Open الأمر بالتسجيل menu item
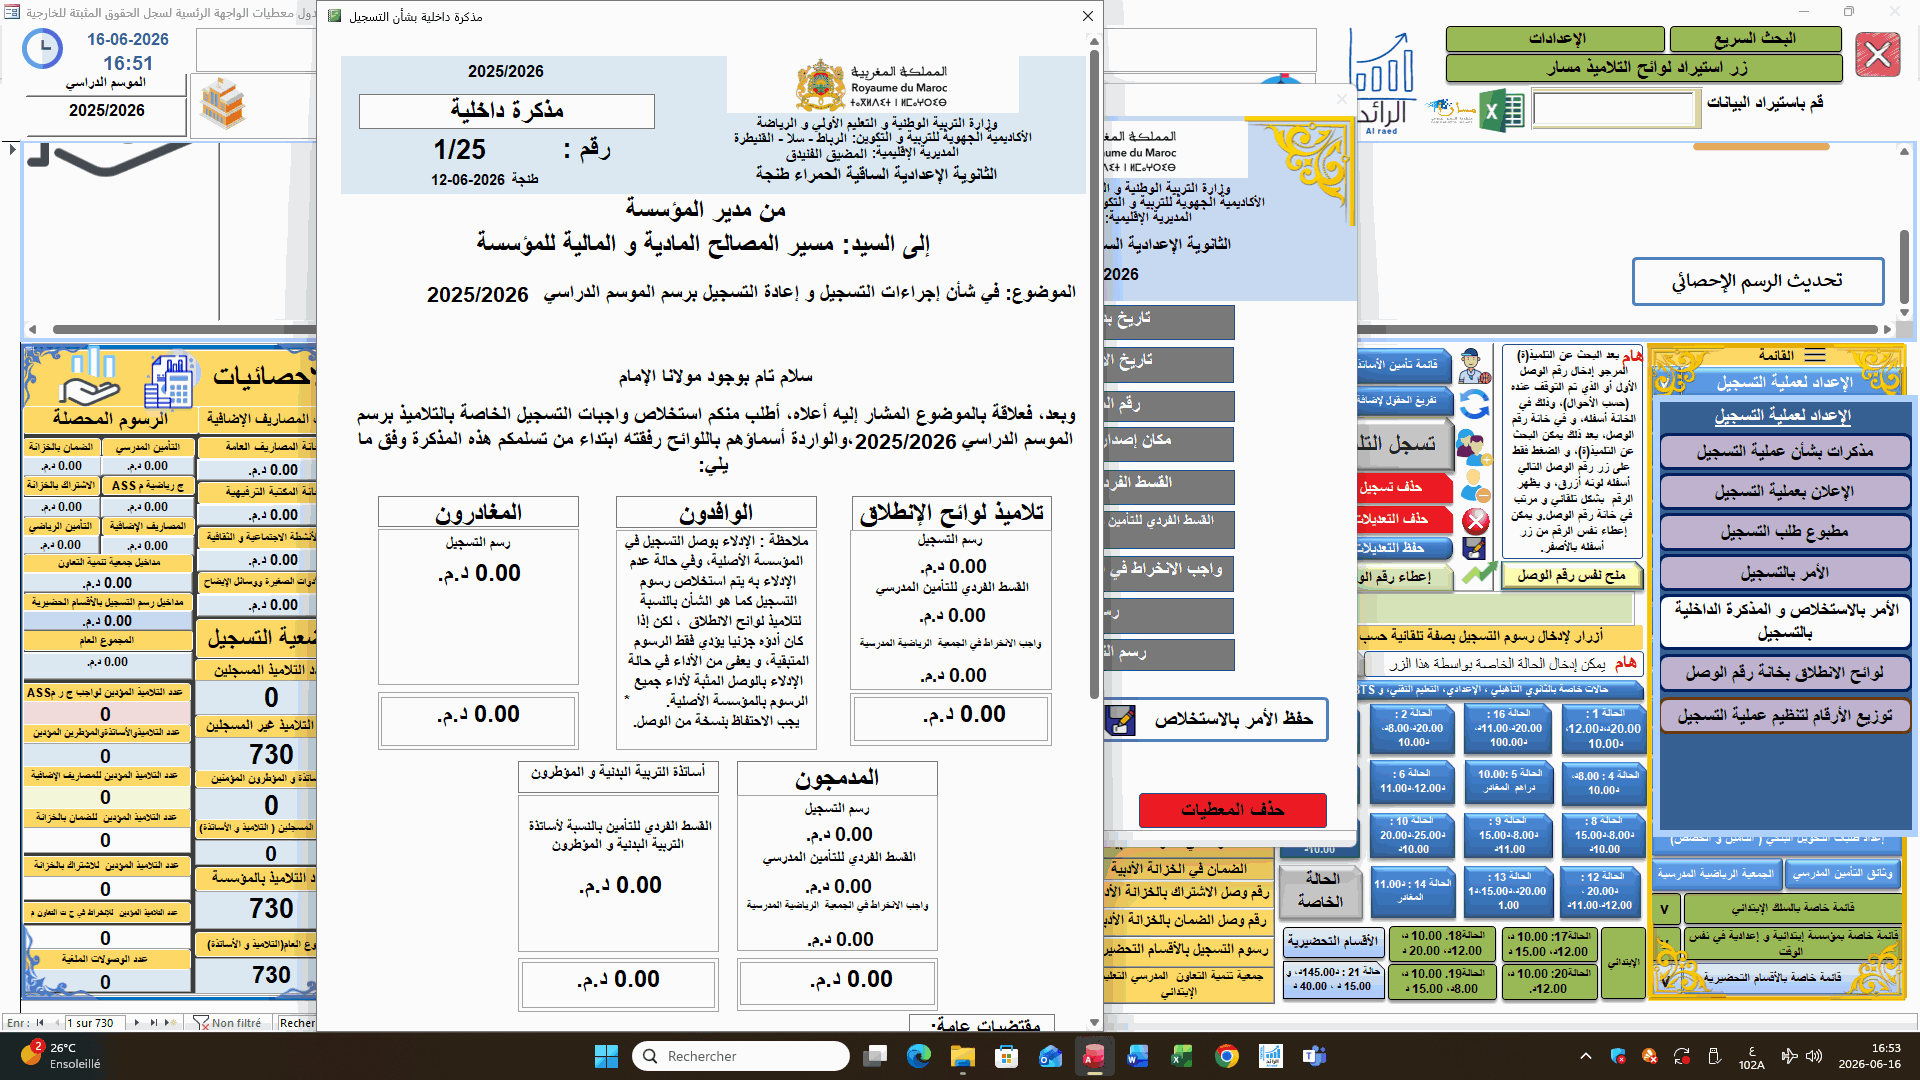The image size is (1920, 1080). pyautogui.click(x=1785, y=573)
